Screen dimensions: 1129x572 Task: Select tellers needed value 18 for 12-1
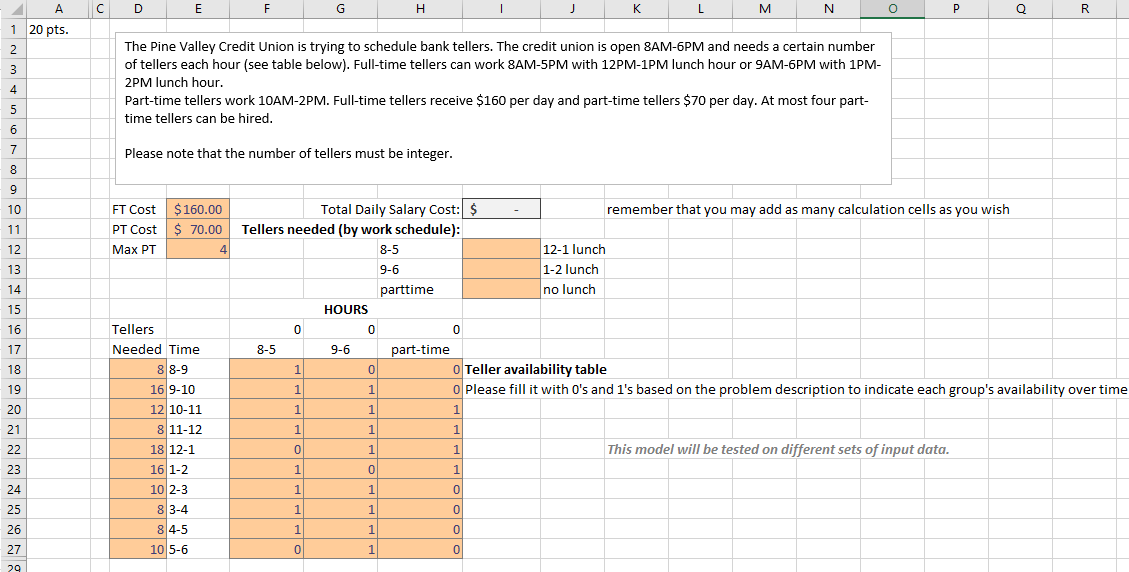138,450
